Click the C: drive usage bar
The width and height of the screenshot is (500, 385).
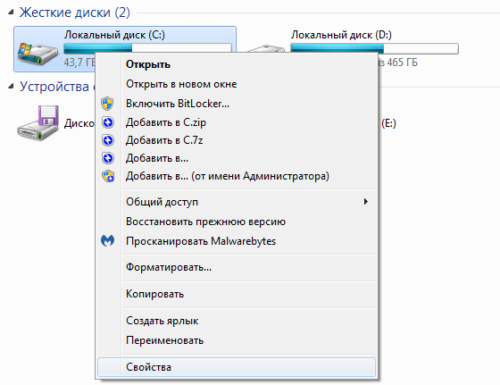click(148, 48)
